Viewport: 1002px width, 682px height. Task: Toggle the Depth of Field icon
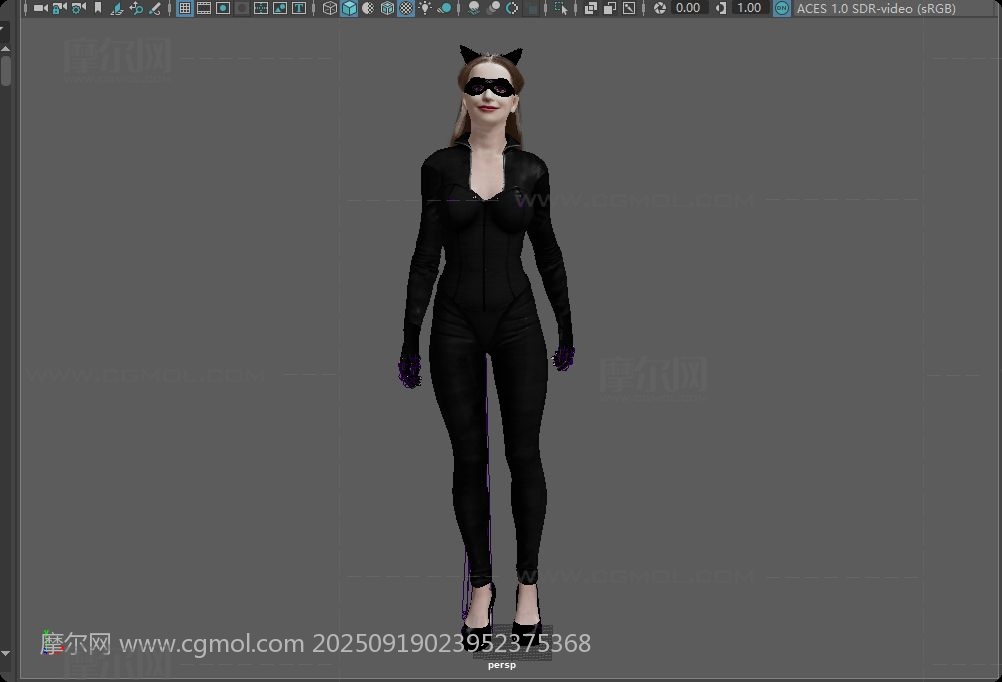coord(531,8)
